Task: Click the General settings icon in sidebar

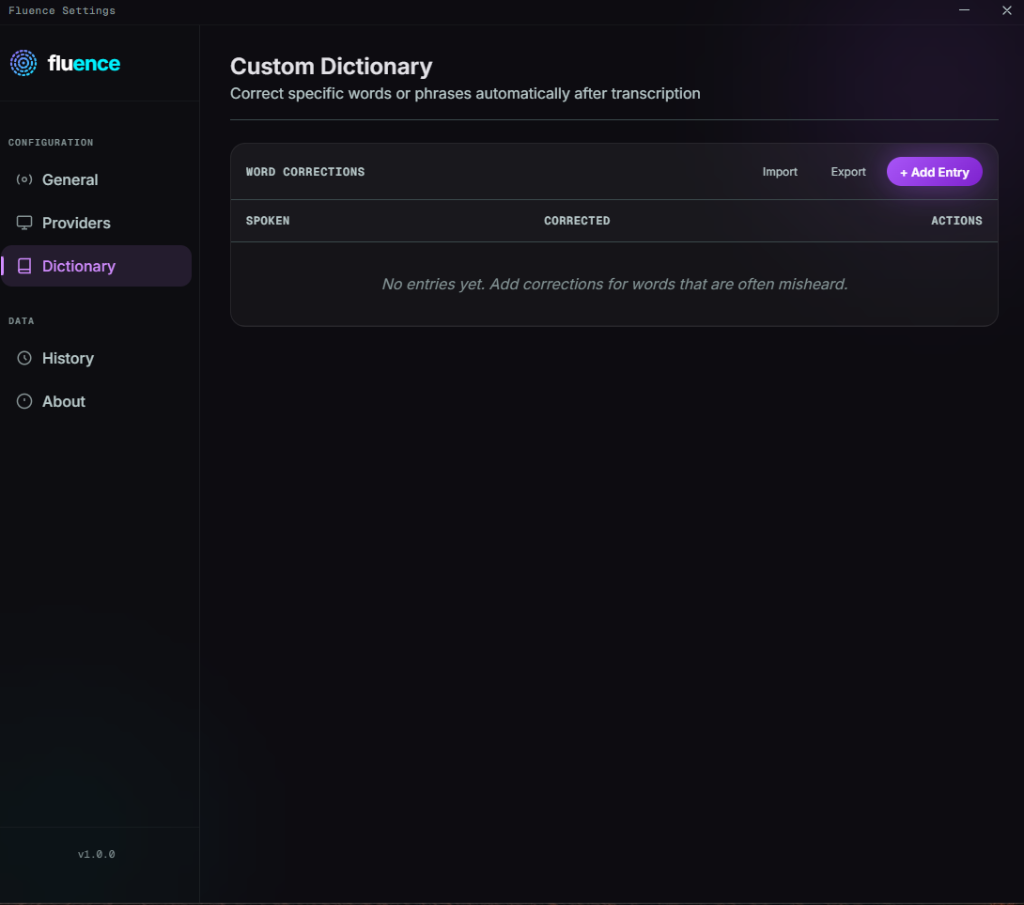Action: (x=24, y=180)
